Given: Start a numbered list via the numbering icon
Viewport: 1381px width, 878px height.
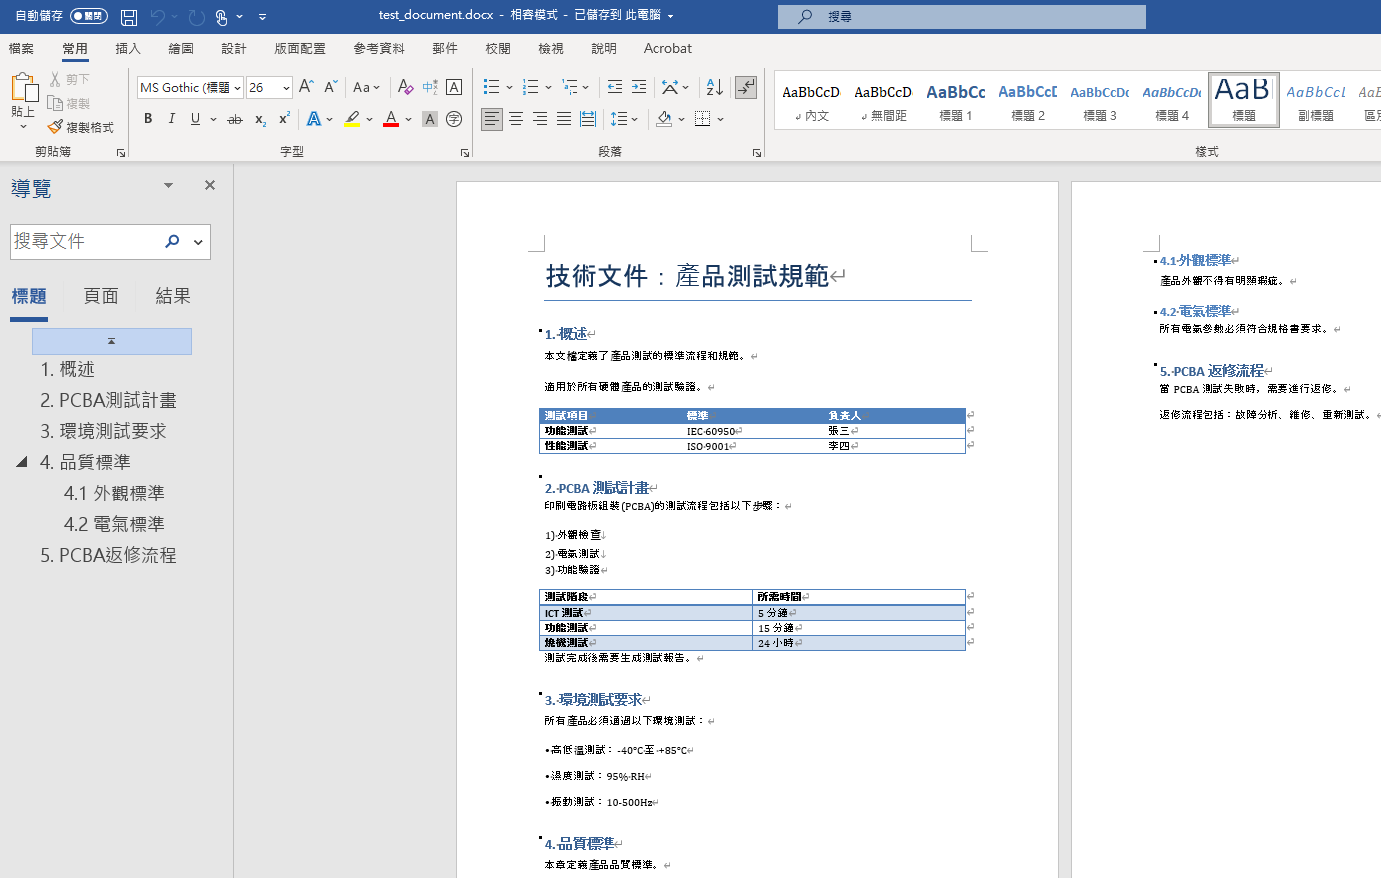Looking at the screenshot, I should pos(530,87).
